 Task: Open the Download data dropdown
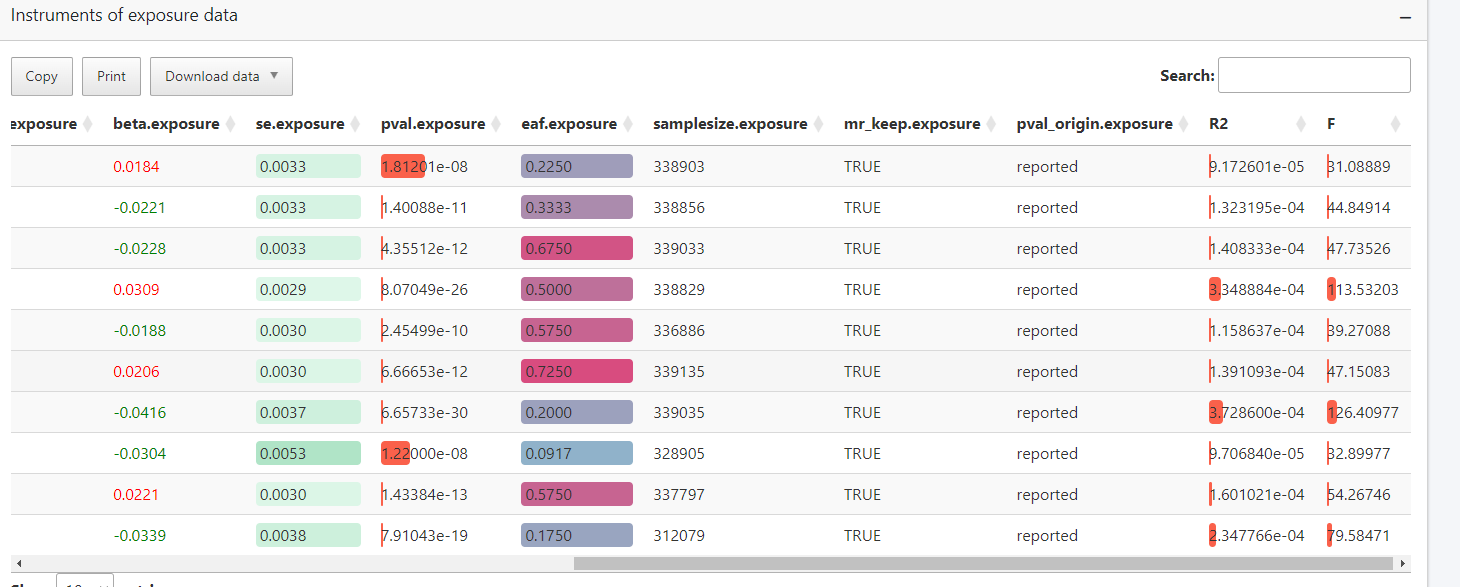point(221,76)
